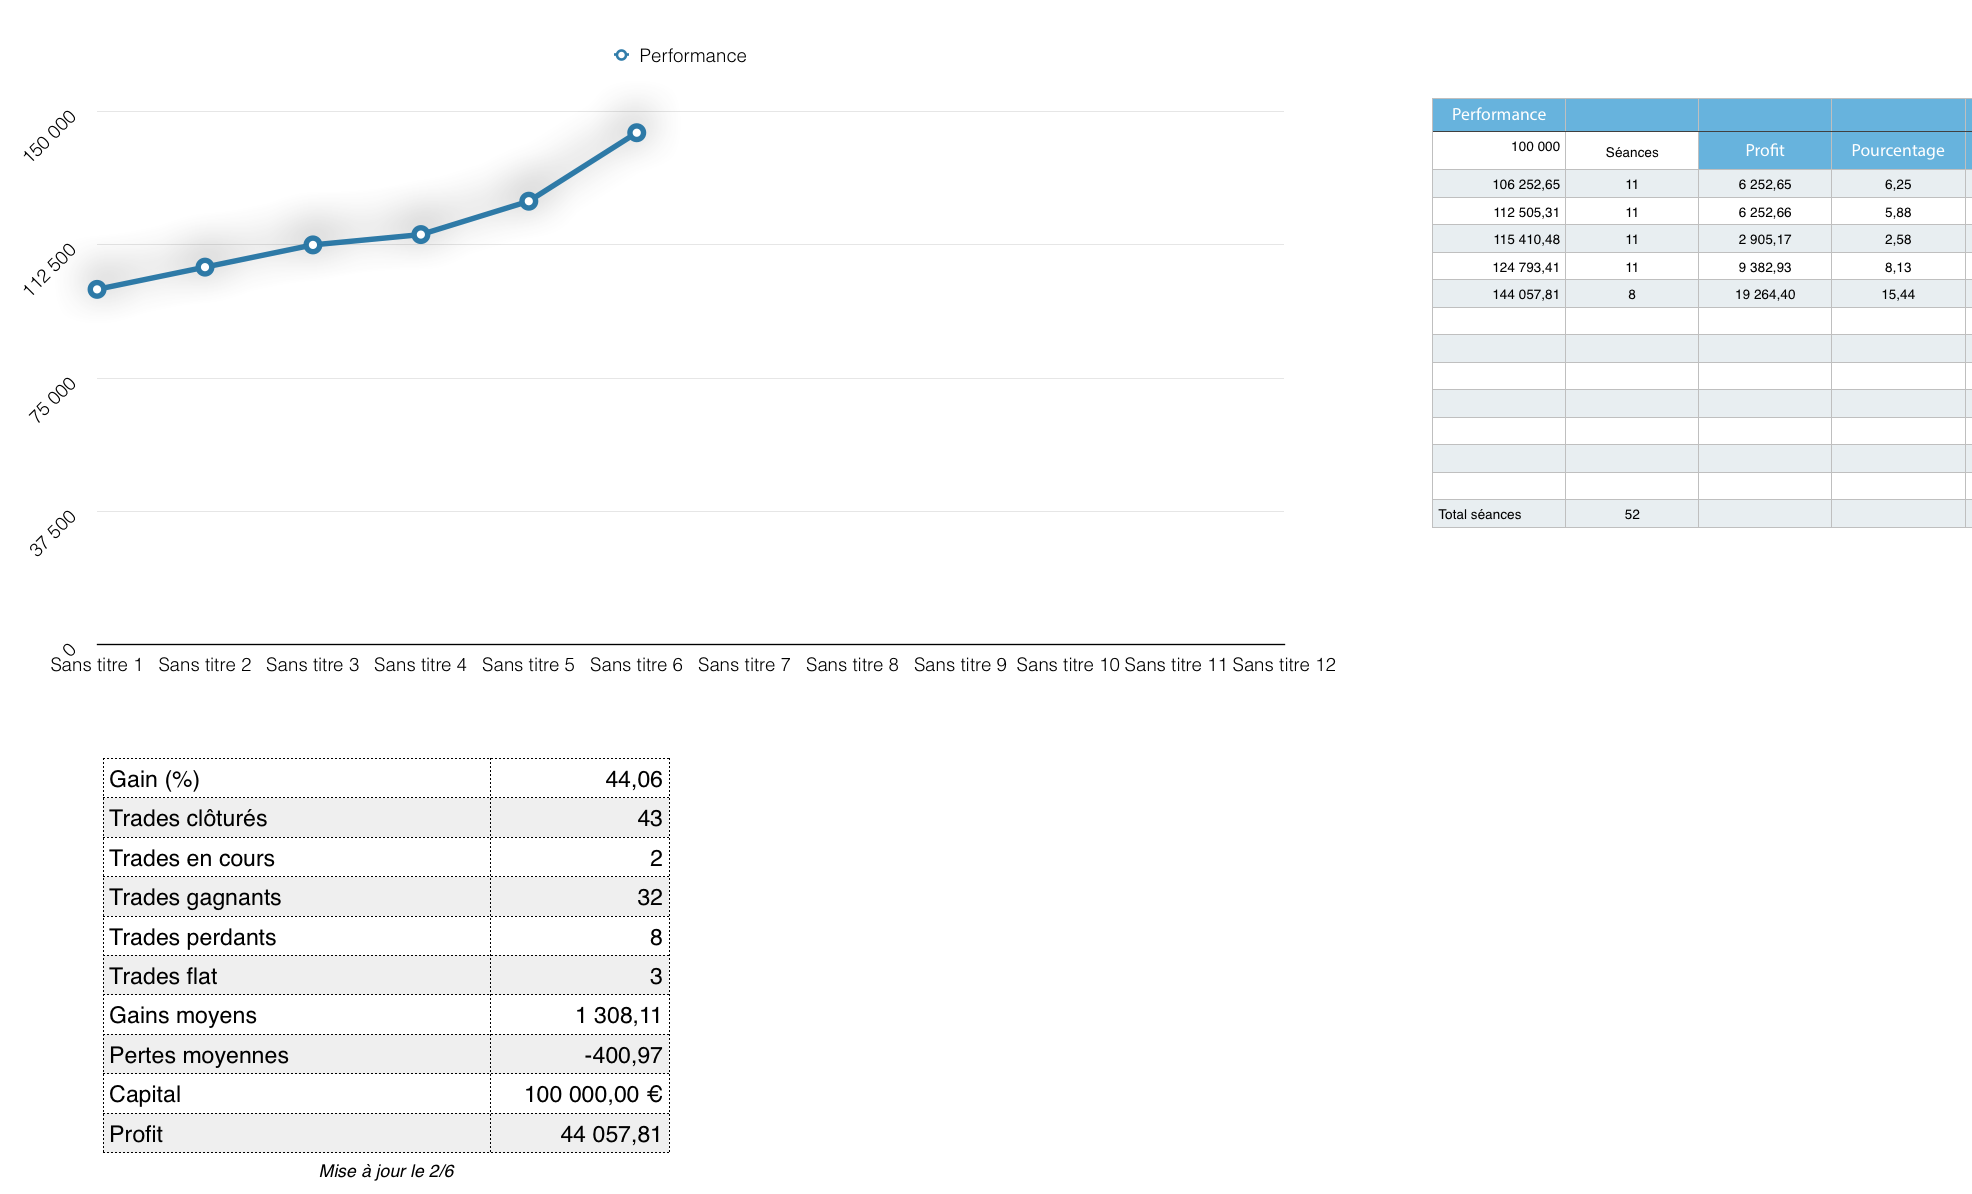This screenshot has width=1972, height=1194.
Task: Click the 150 000 y-axis label
Action: 50,136
